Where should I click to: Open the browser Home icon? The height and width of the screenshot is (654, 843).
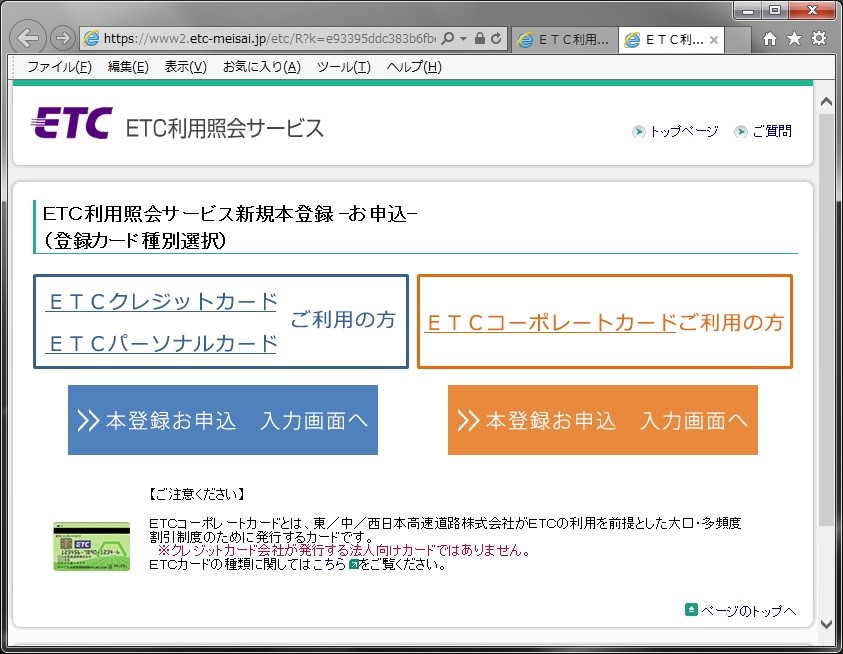coord(770,38)
